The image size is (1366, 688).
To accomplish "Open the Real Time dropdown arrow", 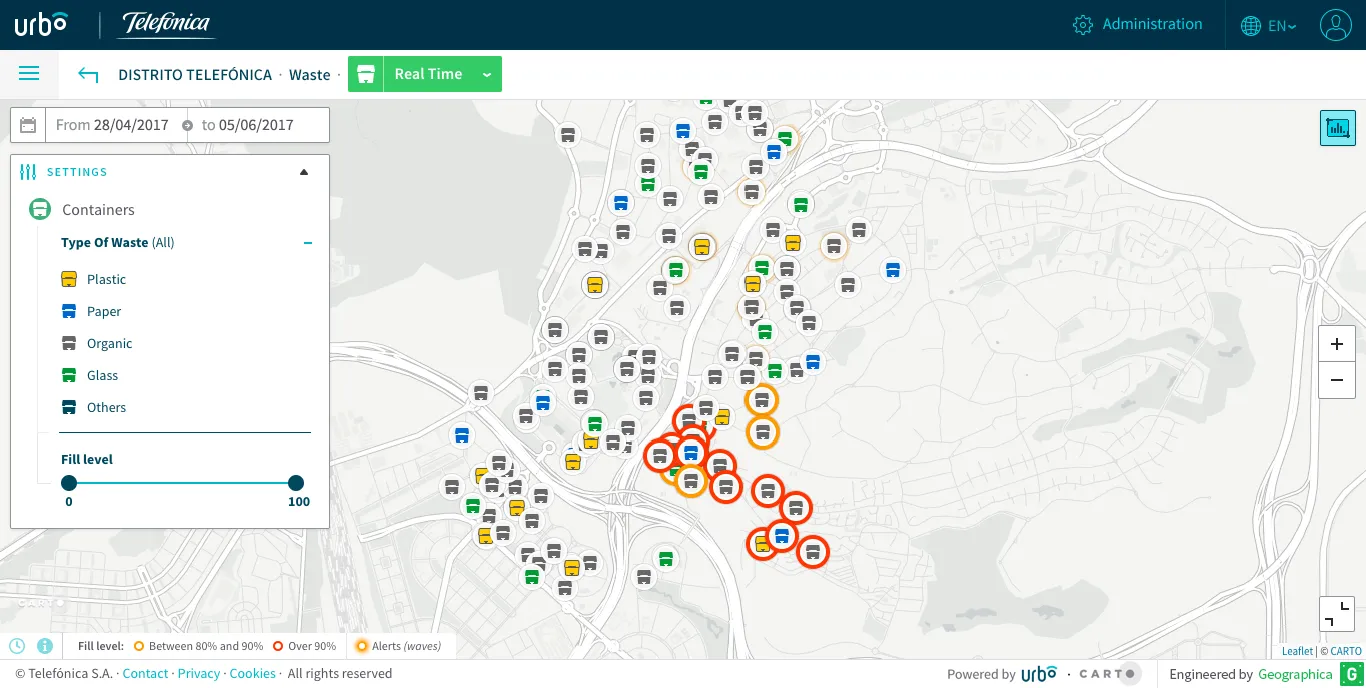I will tap(487, 75).
